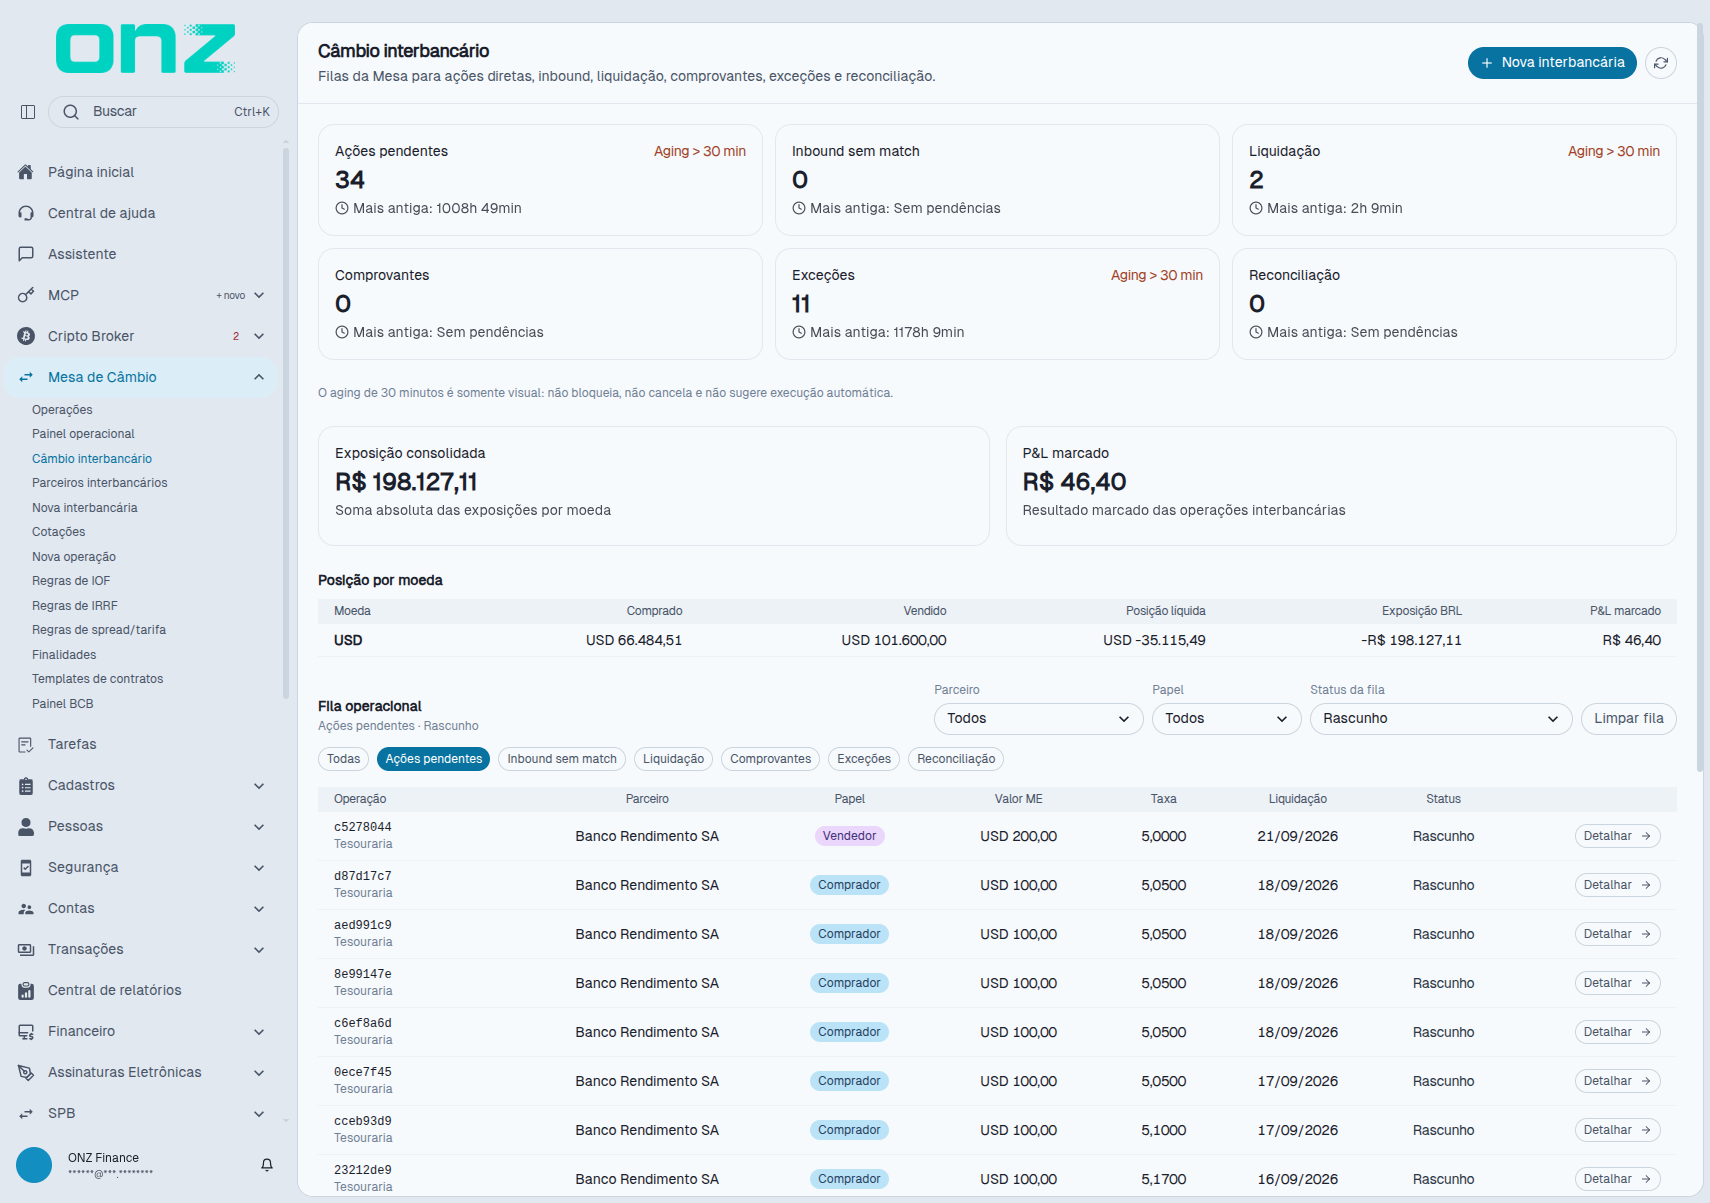Expand the Segurança chevron
This screenshot has height=1203, width=1710.
tap(259, 867)
